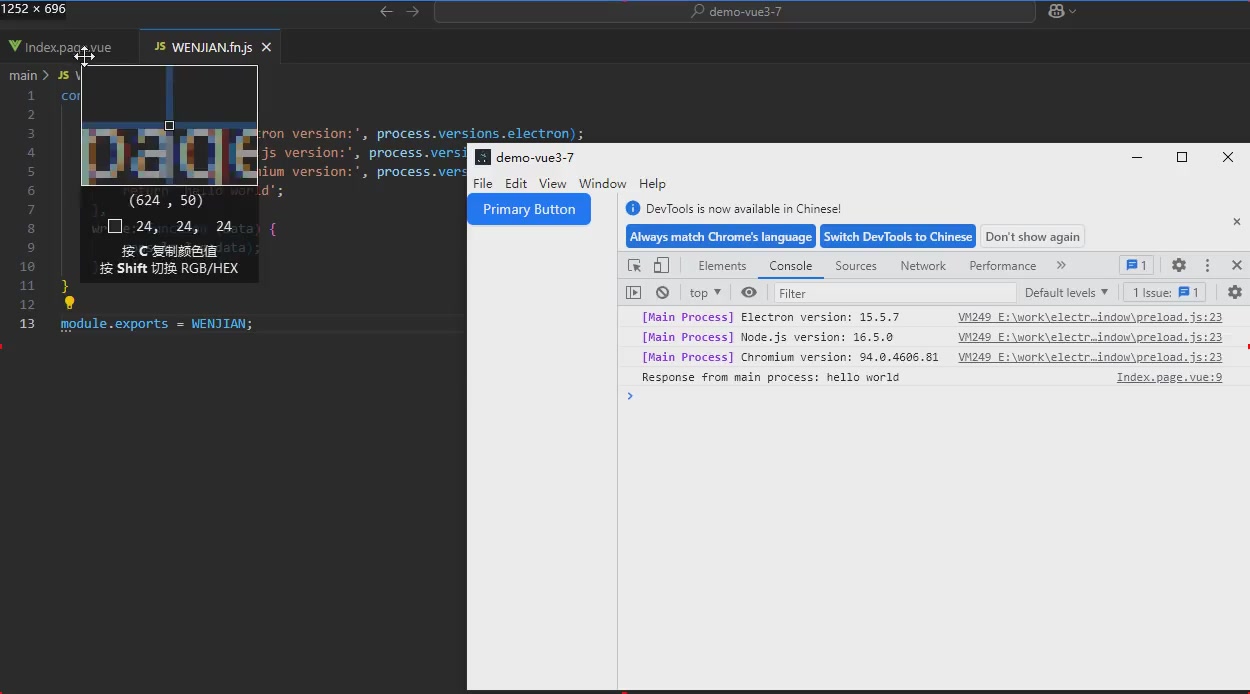Click the Primary Button
Image resolution: width=1250 pixels, height=694 pixels.
pos(529,210)
